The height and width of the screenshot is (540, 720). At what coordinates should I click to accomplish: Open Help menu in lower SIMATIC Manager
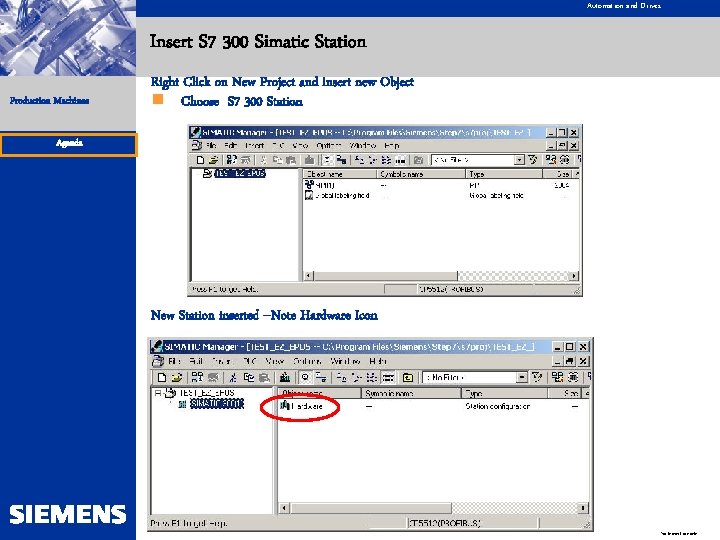[378, 361]
